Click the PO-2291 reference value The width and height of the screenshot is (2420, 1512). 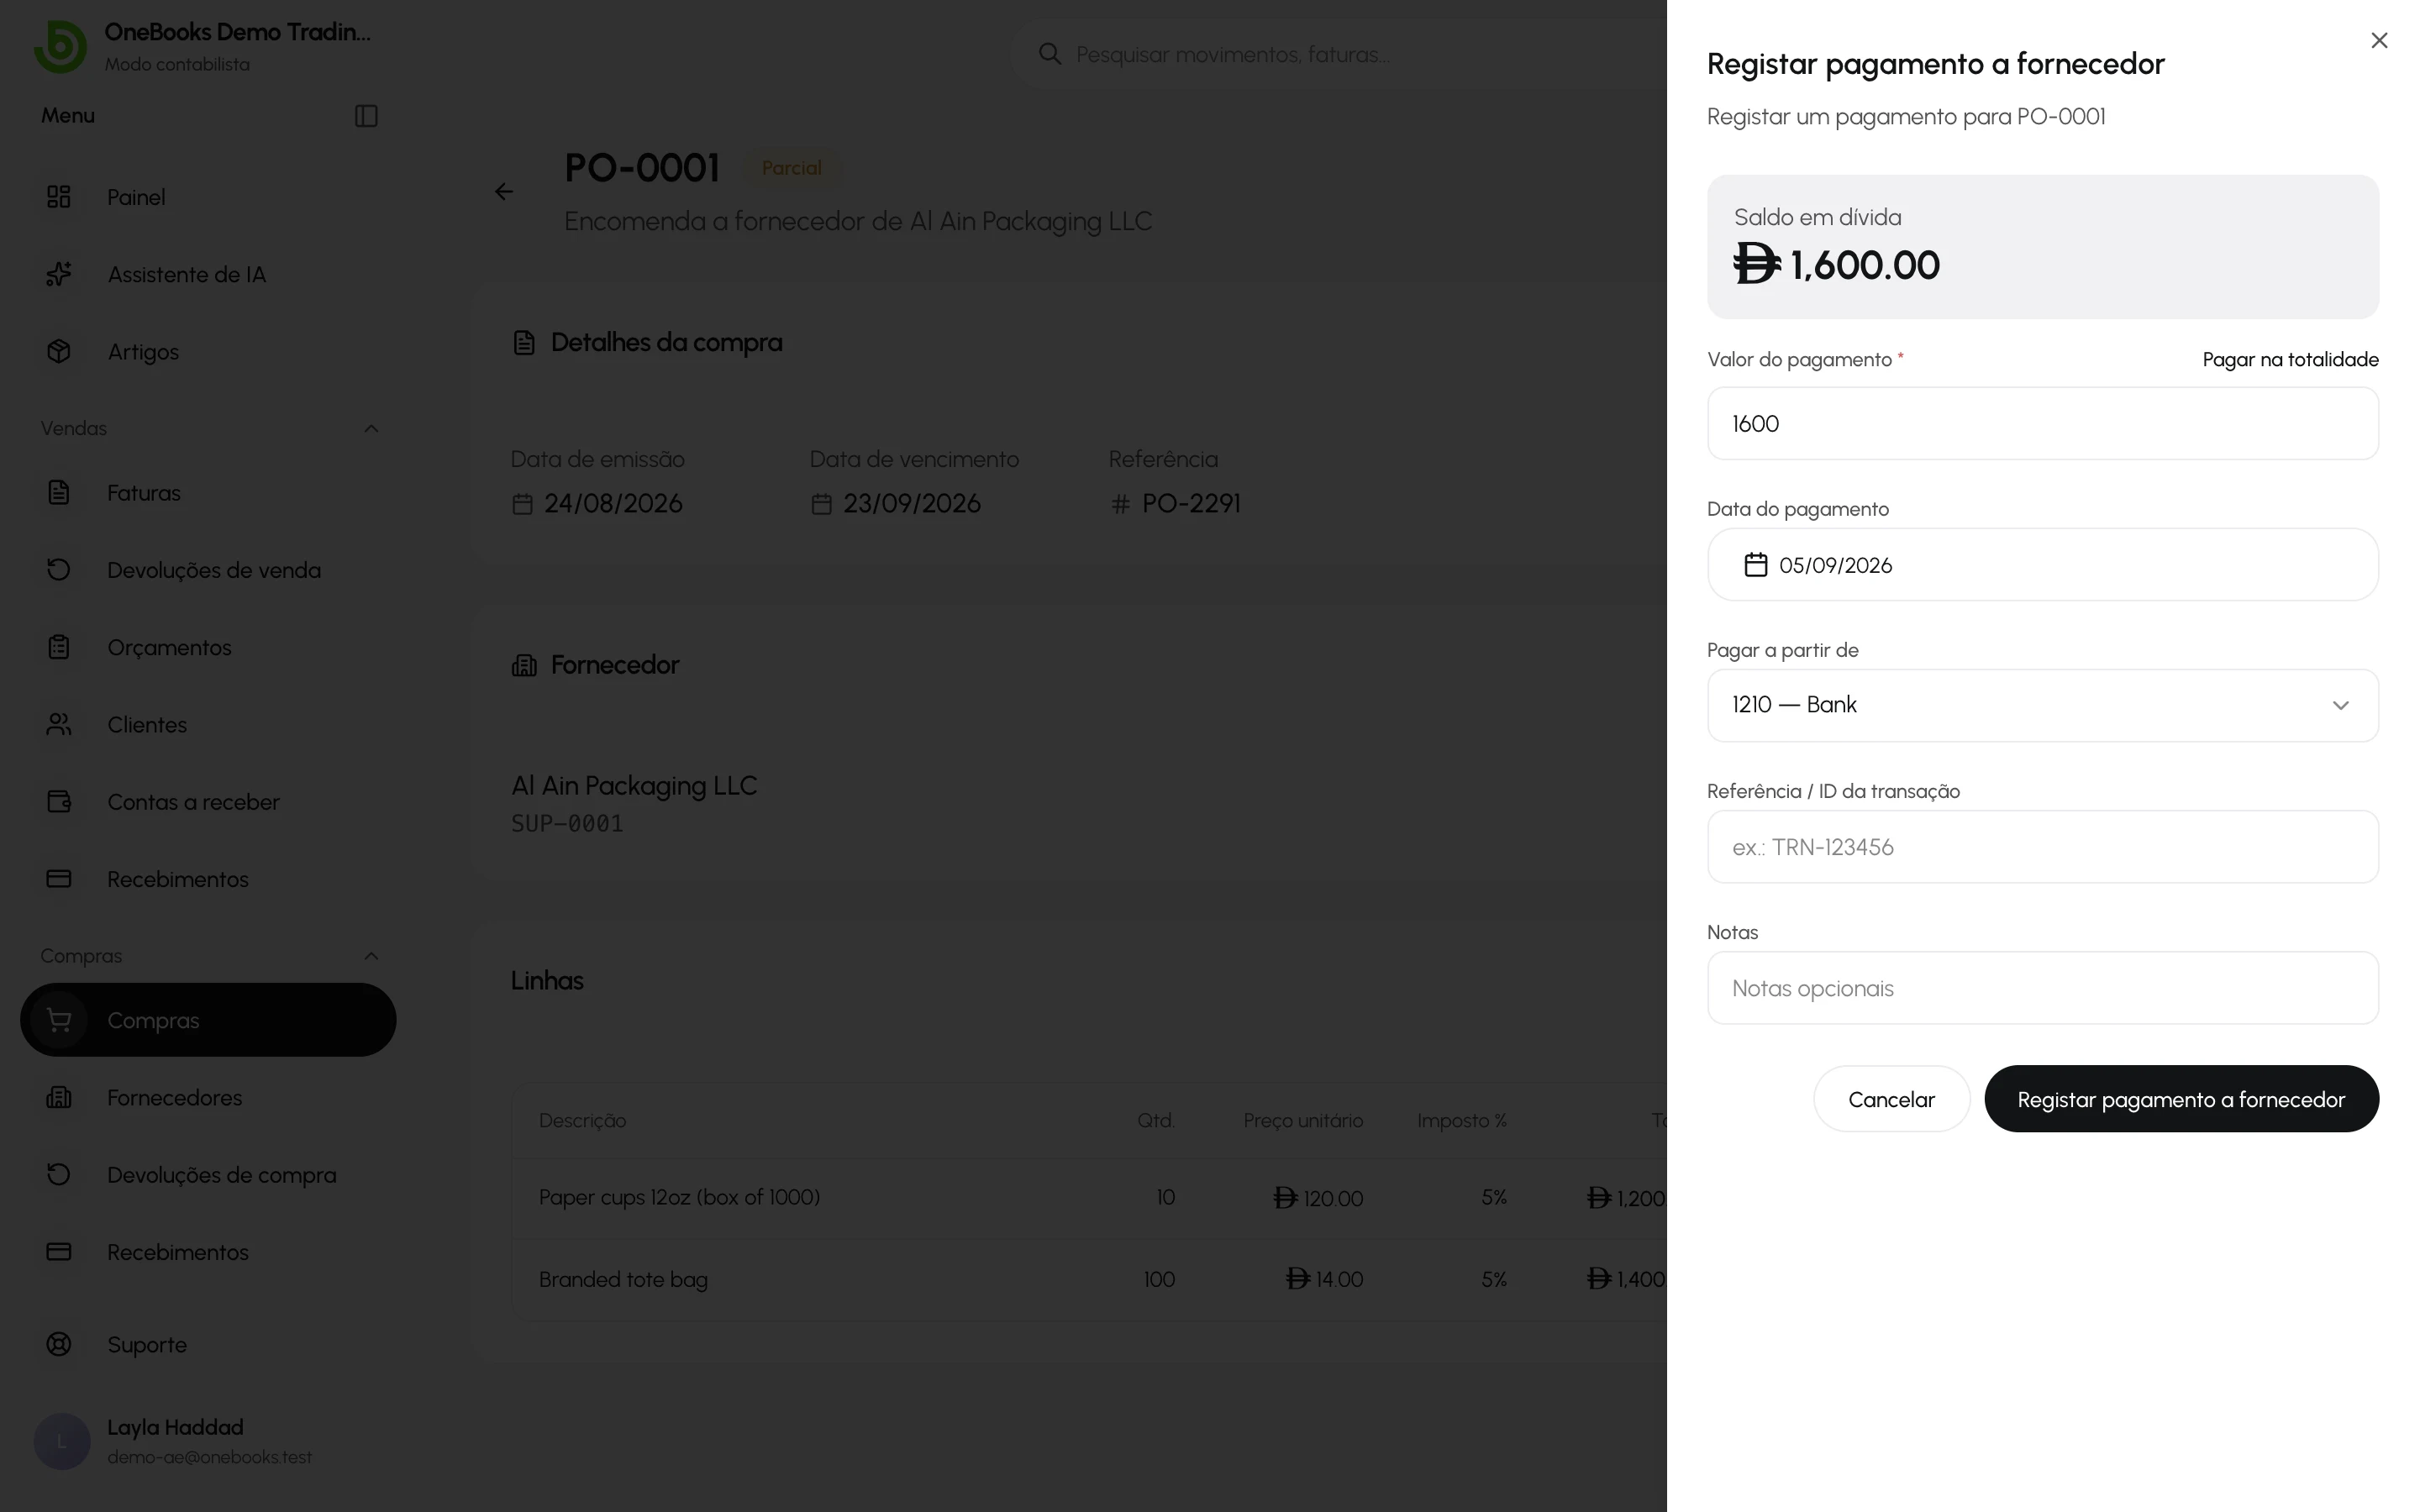click(x=1191, y=503)
